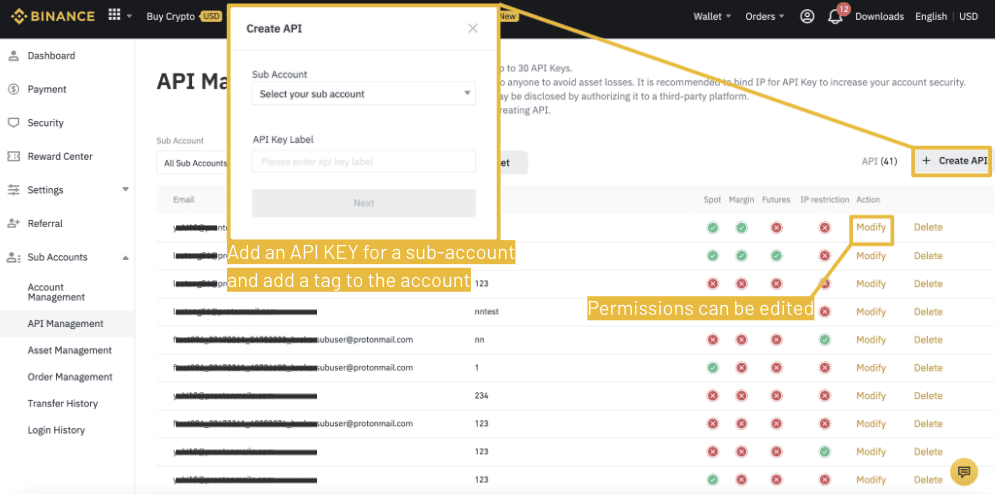Open Select your sub account dropdown
Screen dimensions: 995x494
point(363,94)
